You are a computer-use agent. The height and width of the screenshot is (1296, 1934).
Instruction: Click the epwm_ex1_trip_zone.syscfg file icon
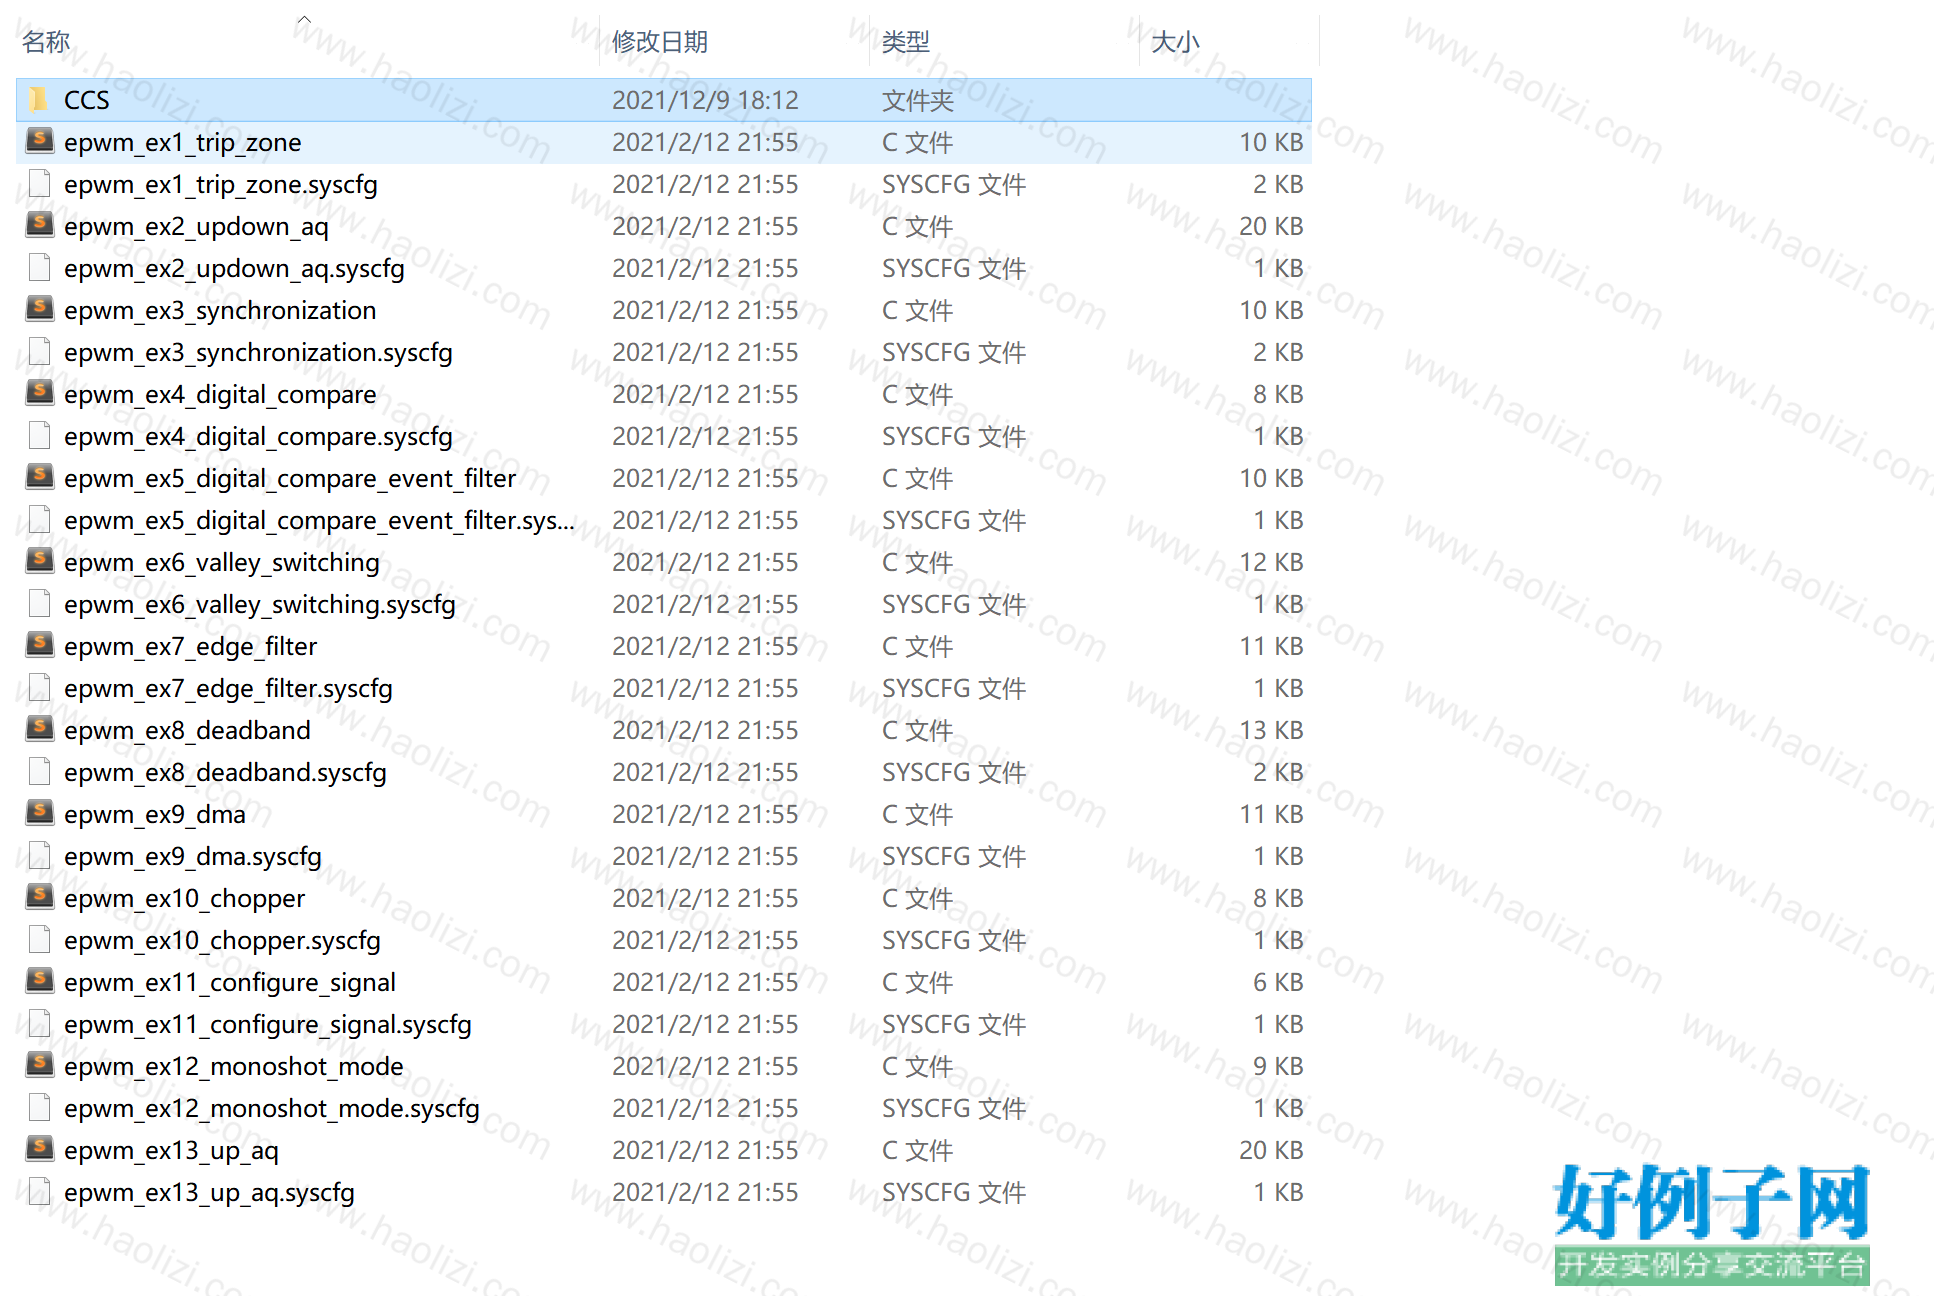pos(39,183)
